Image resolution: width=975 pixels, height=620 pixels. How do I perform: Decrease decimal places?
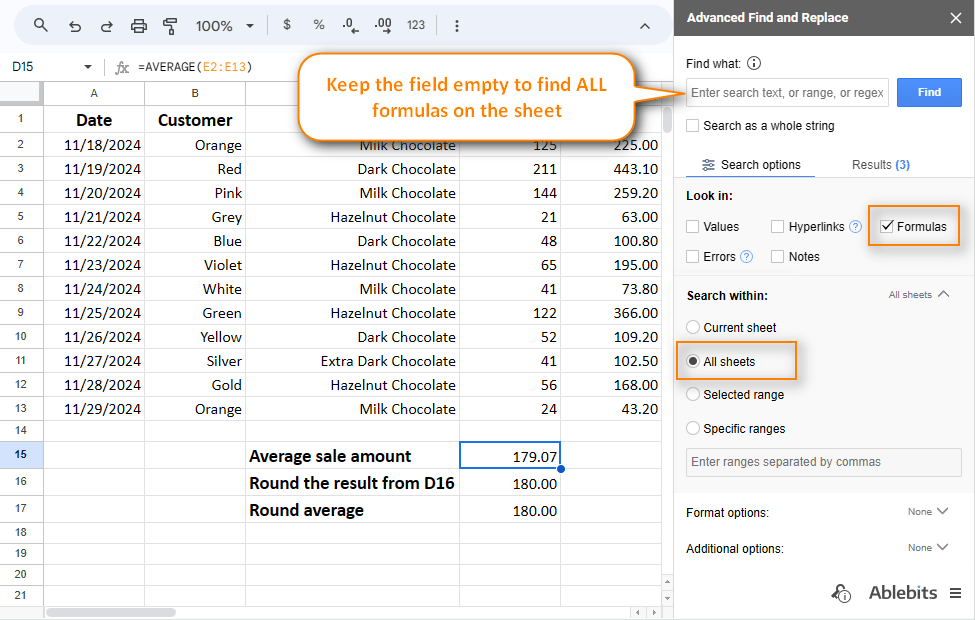point(351,25)
